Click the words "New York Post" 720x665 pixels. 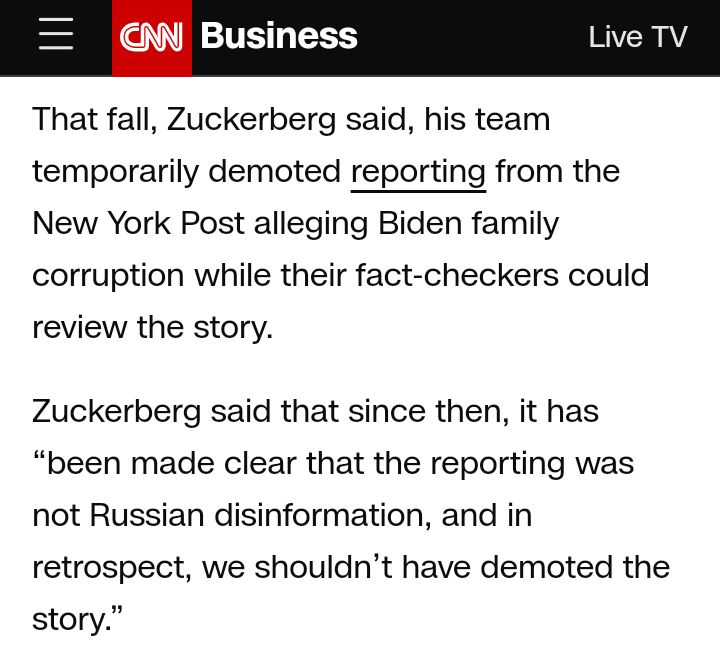point(138,223)
